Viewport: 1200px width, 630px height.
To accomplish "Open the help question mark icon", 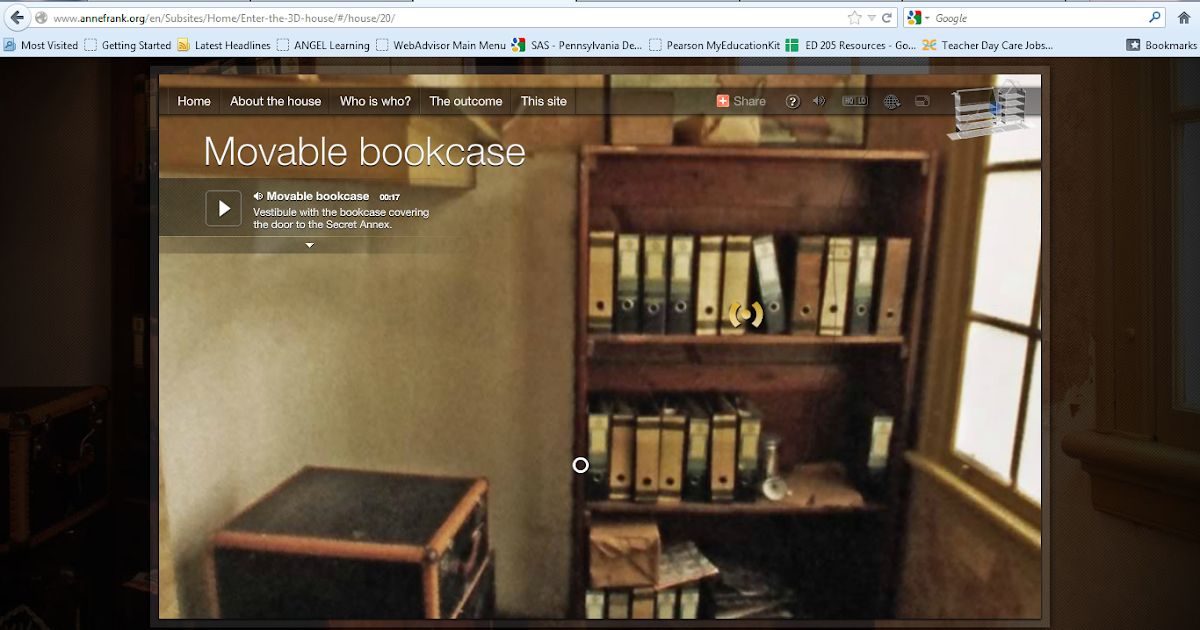I will pos(792,101).
